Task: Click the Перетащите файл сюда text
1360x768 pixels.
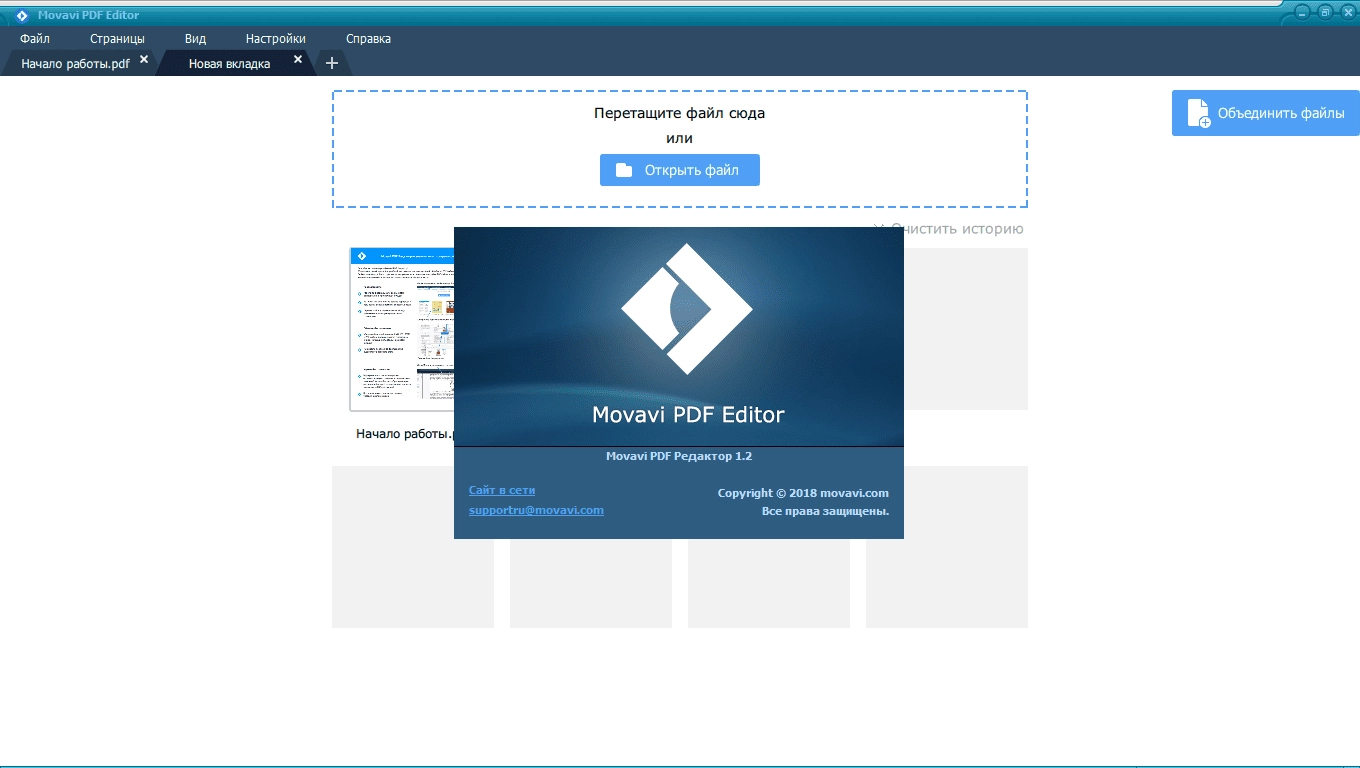Action: point(680,113)
